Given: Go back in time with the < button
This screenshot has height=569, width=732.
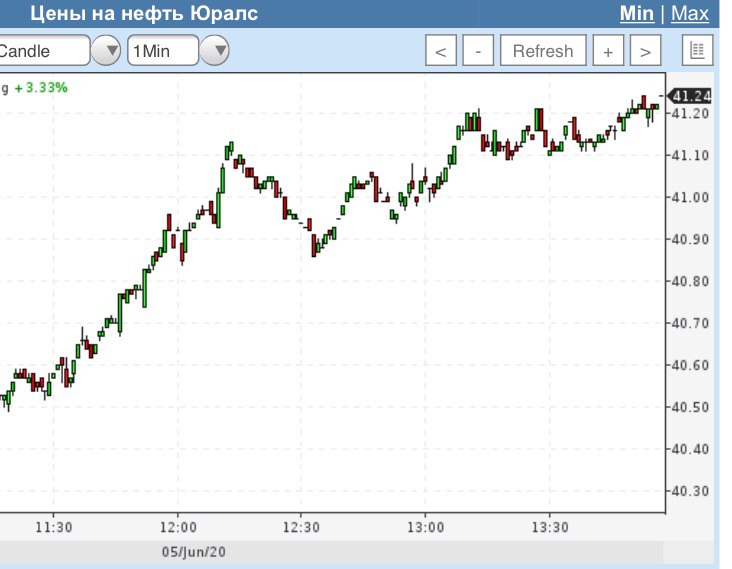Looking at the screenshot, I should [441, 50].
